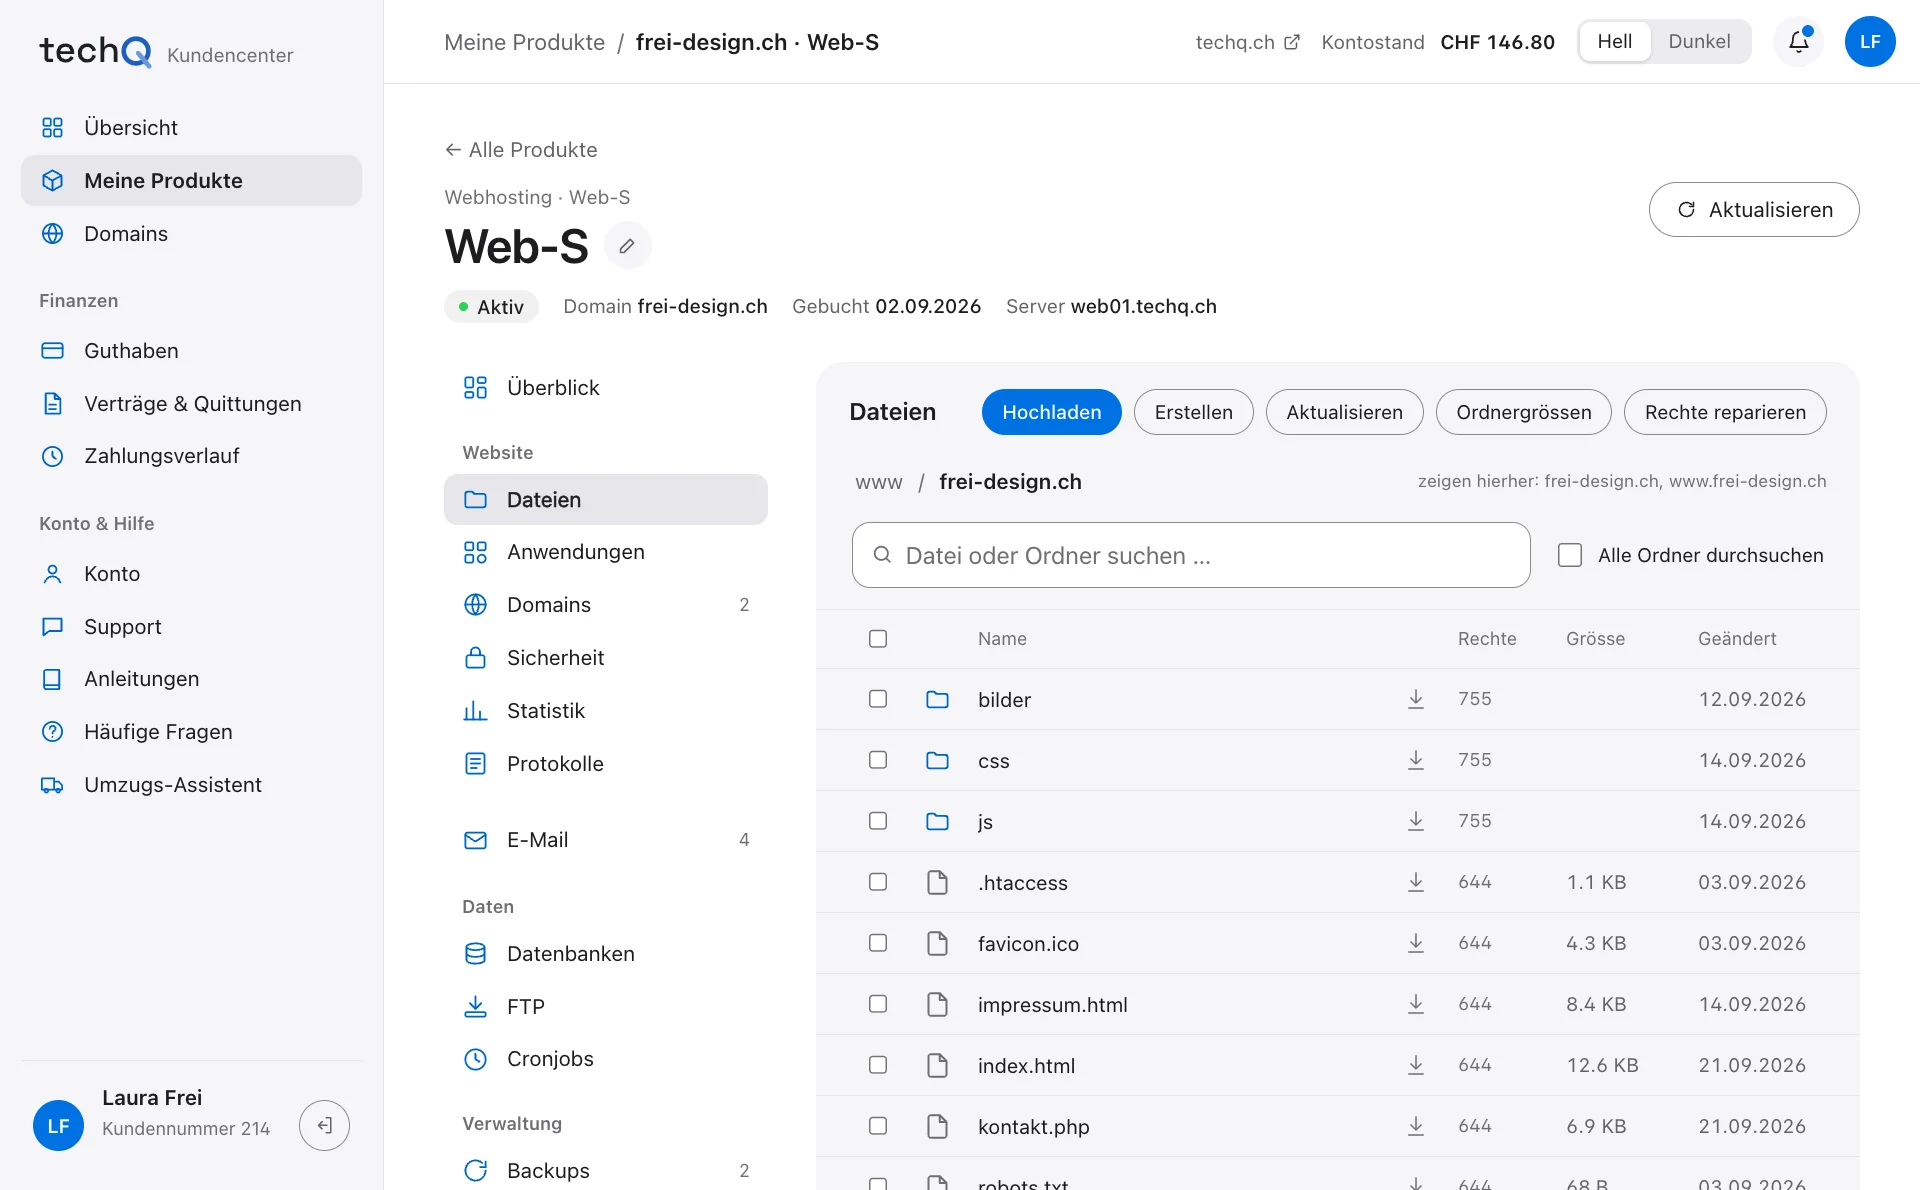Click the pencil icon beside Web-S title
1920x1190 pixels.
[x=627, y=246]
